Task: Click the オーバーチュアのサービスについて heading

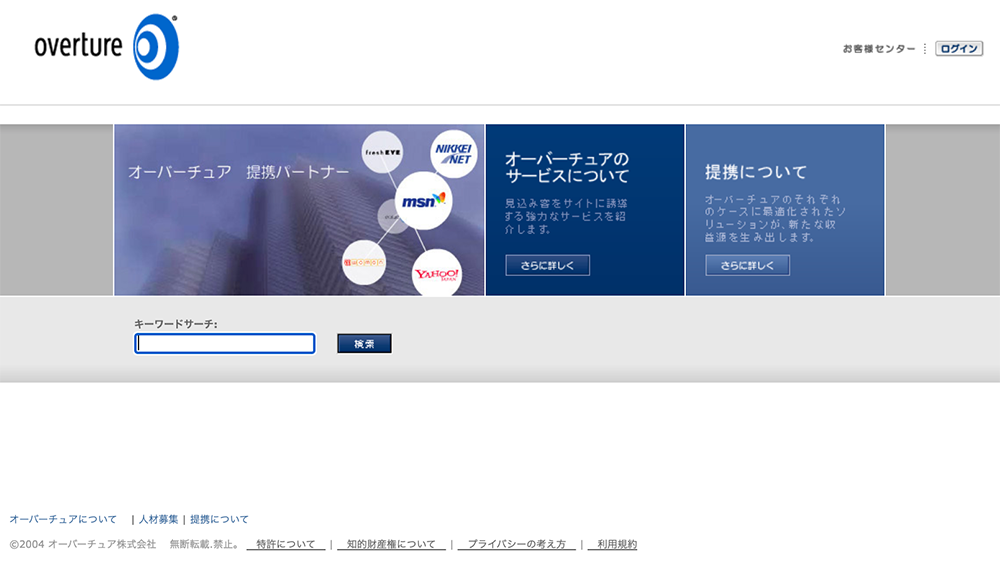Action: [567, 167]
